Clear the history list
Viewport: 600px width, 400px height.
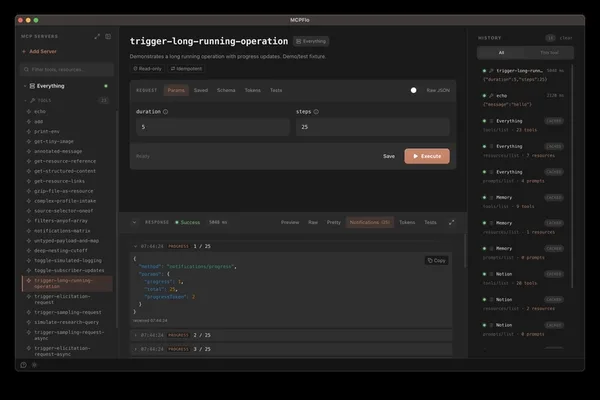tap(566, 38)
